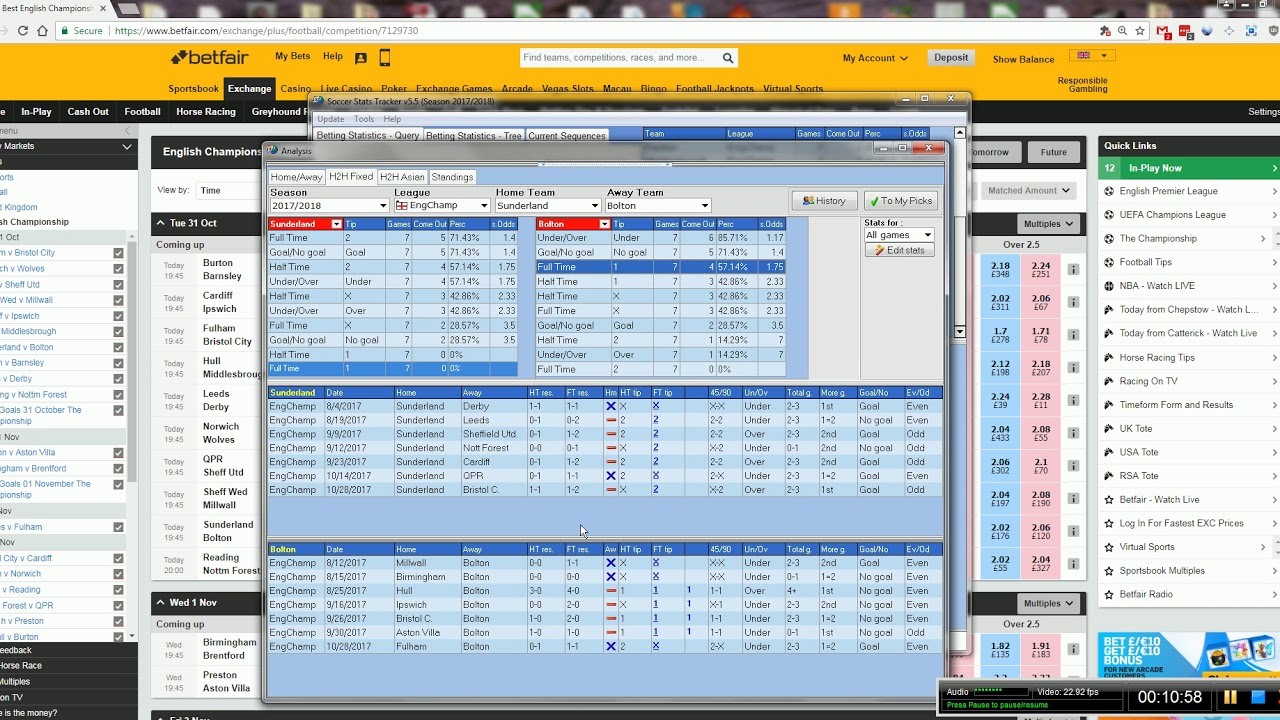
Task: Click the info icon beside odds 2.06 £67
Action: [1073, 302]
